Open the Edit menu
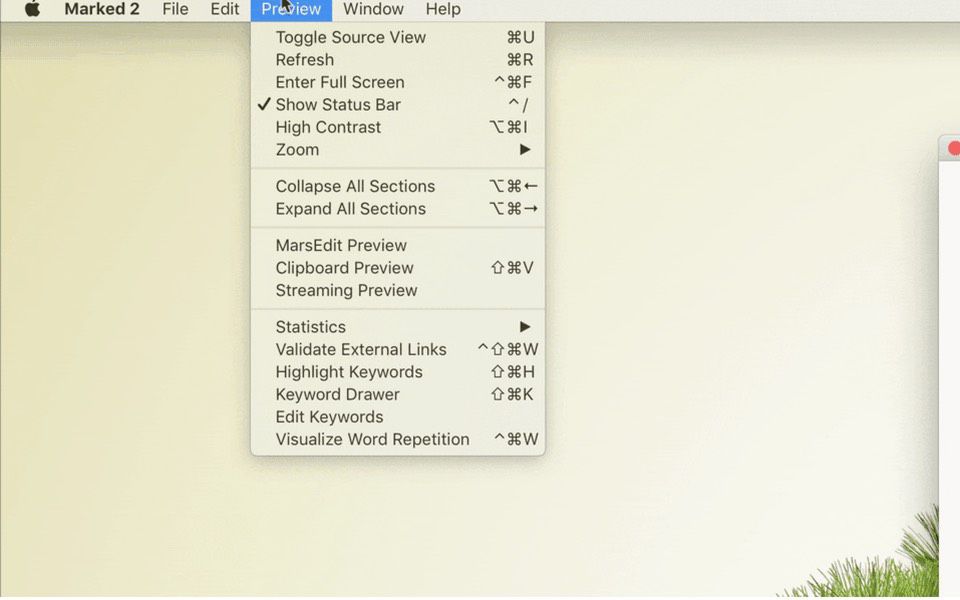 click(225, 9)
